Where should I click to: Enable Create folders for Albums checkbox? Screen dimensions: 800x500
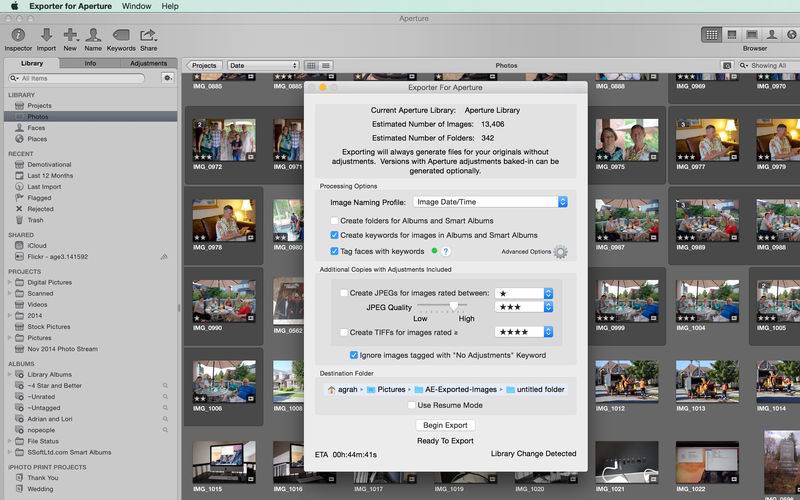(x=335, y=221)
